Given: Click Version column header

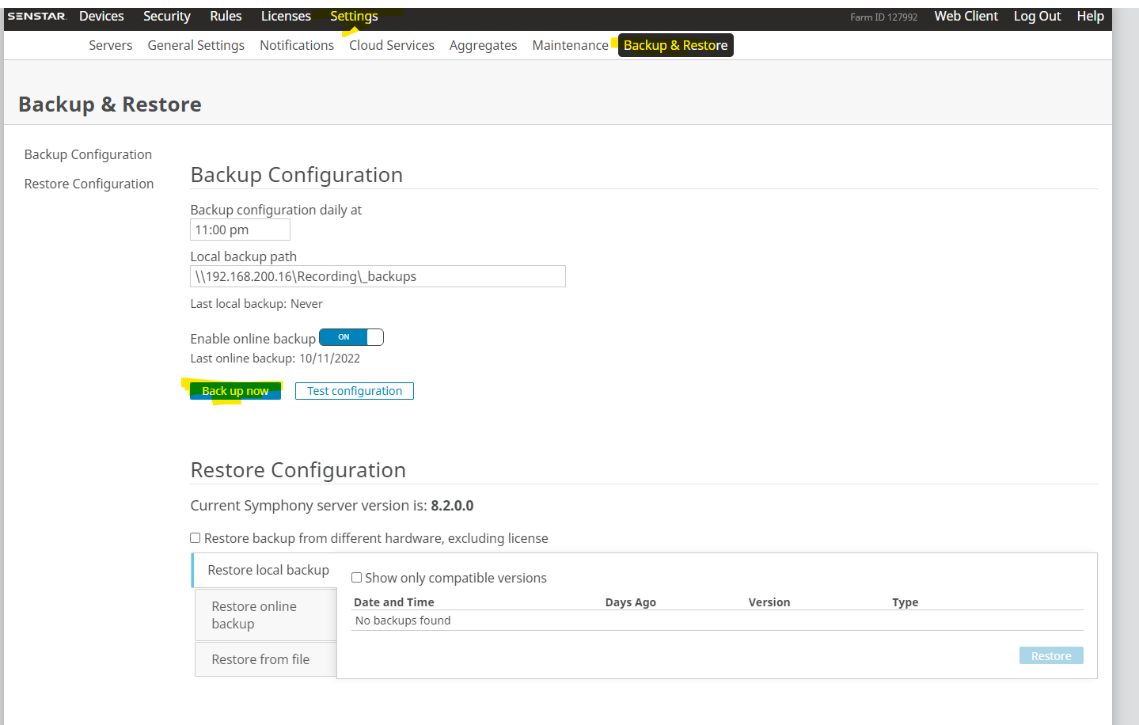Looking at the screenshot, I should (x=769, y=602).
